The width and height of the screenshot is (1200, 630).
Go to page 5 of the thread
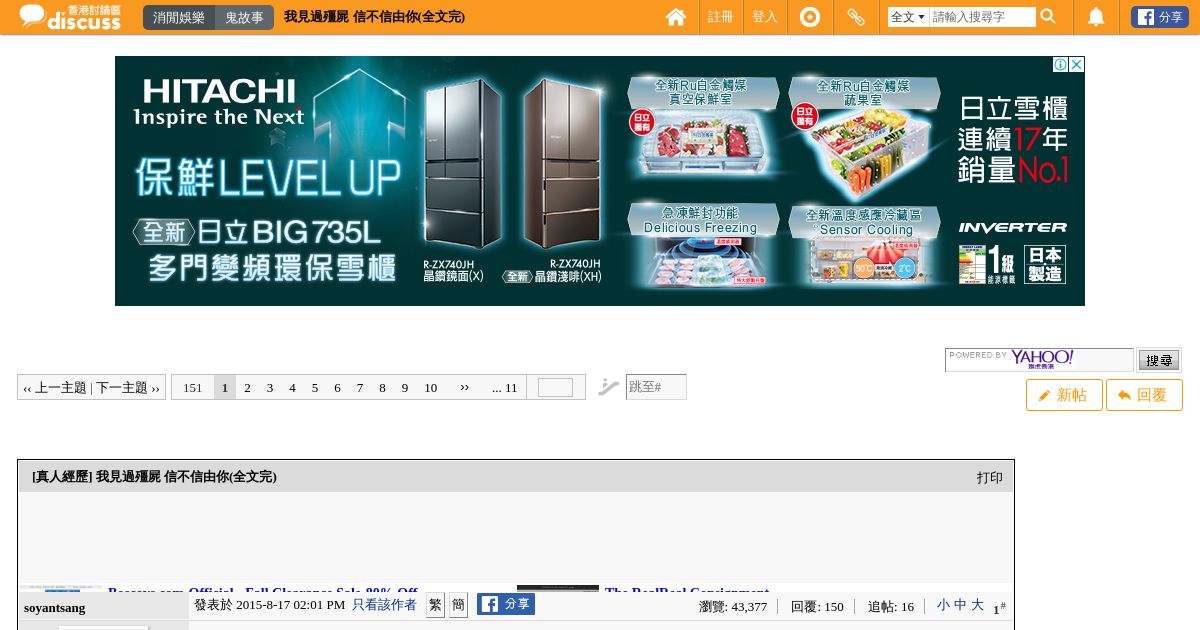coord(315,388)
